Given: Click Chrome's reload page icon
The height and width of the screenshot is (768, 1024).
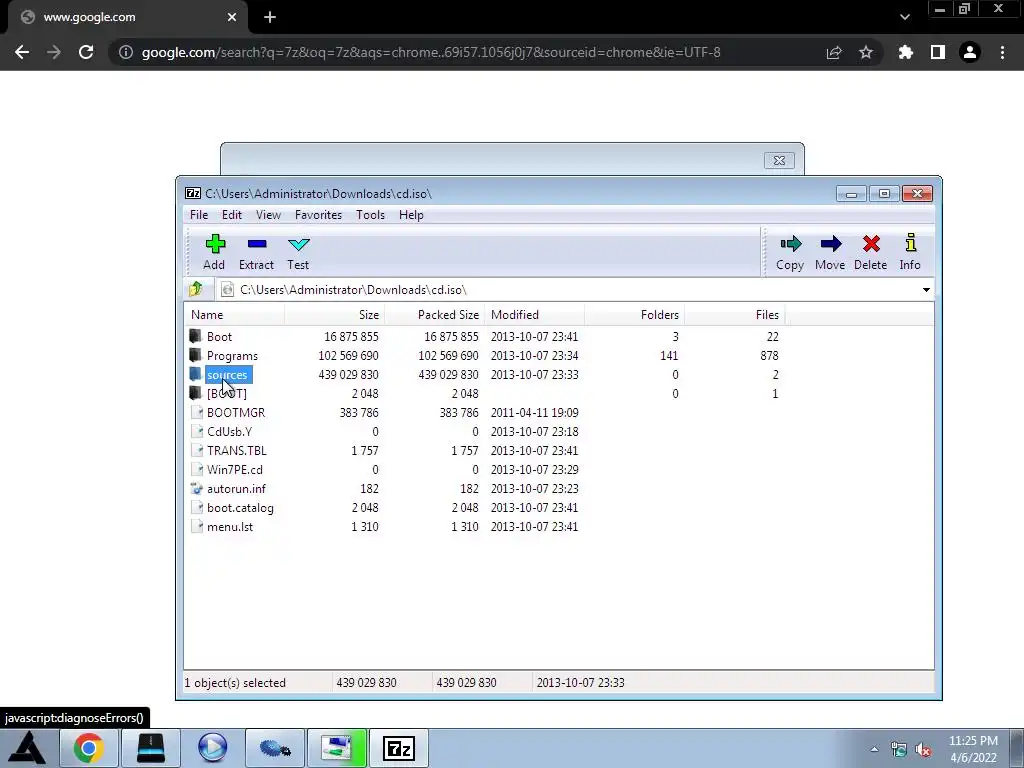Looking at the screenshot, I should (x=86, y=52).
